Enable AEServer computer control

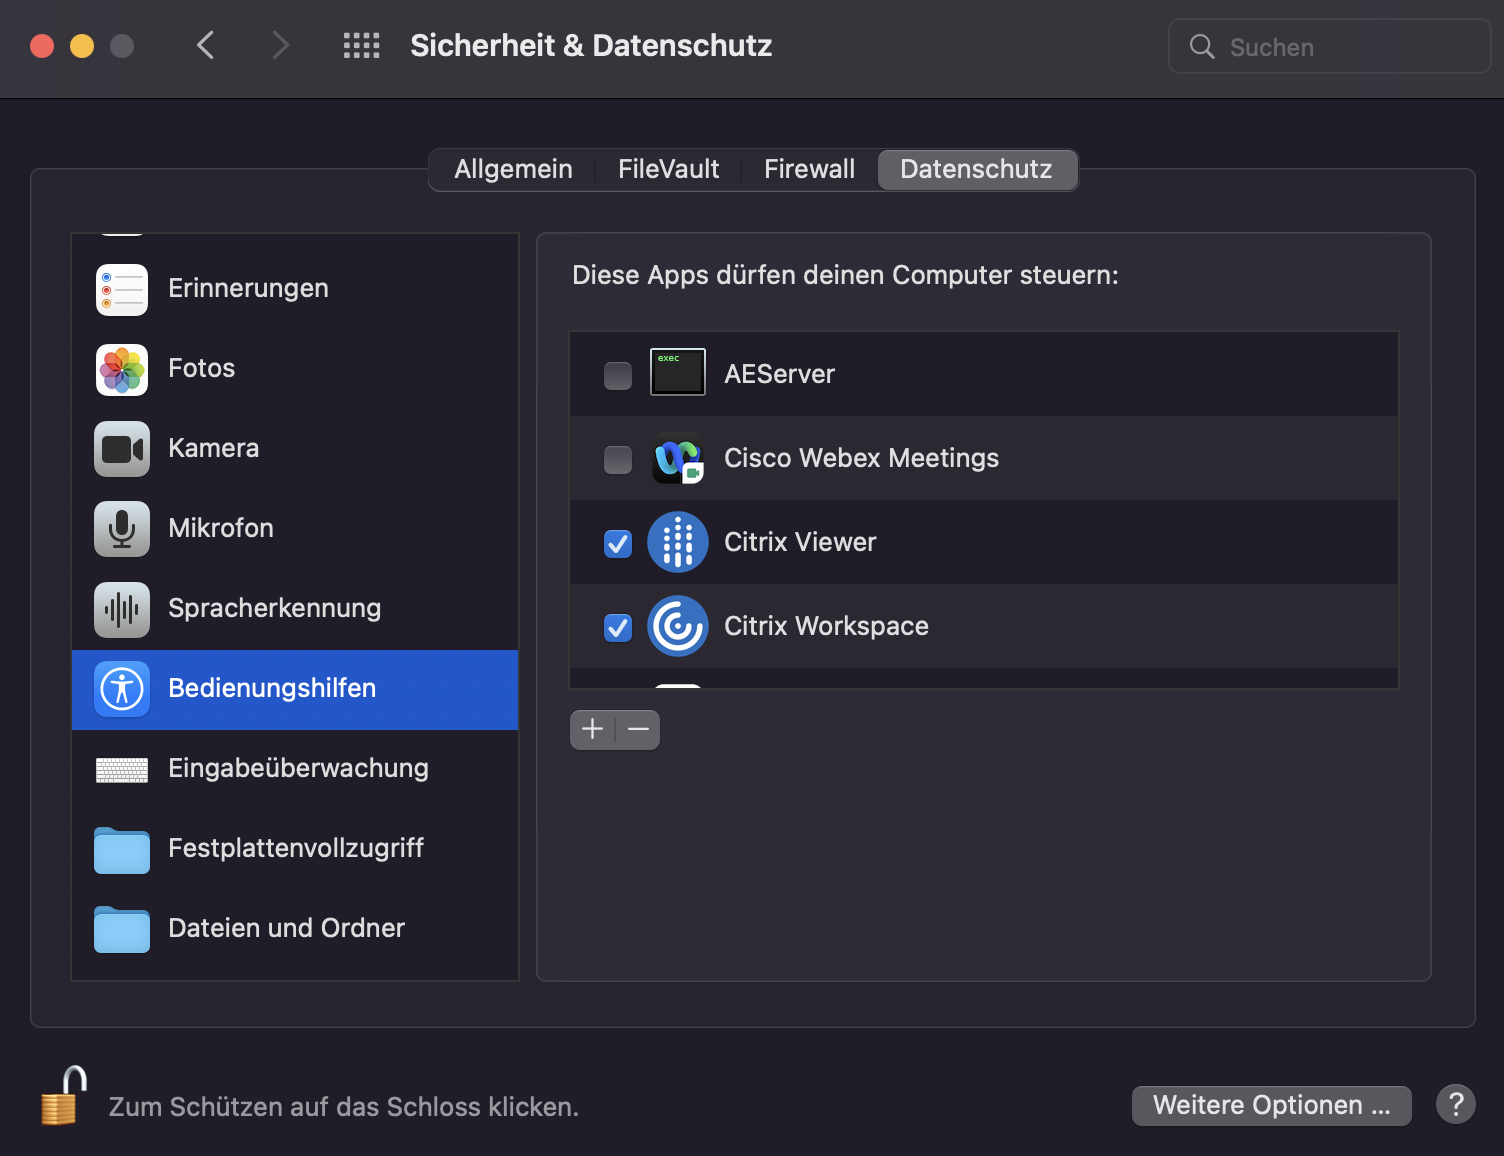click(x=617, y=374)
